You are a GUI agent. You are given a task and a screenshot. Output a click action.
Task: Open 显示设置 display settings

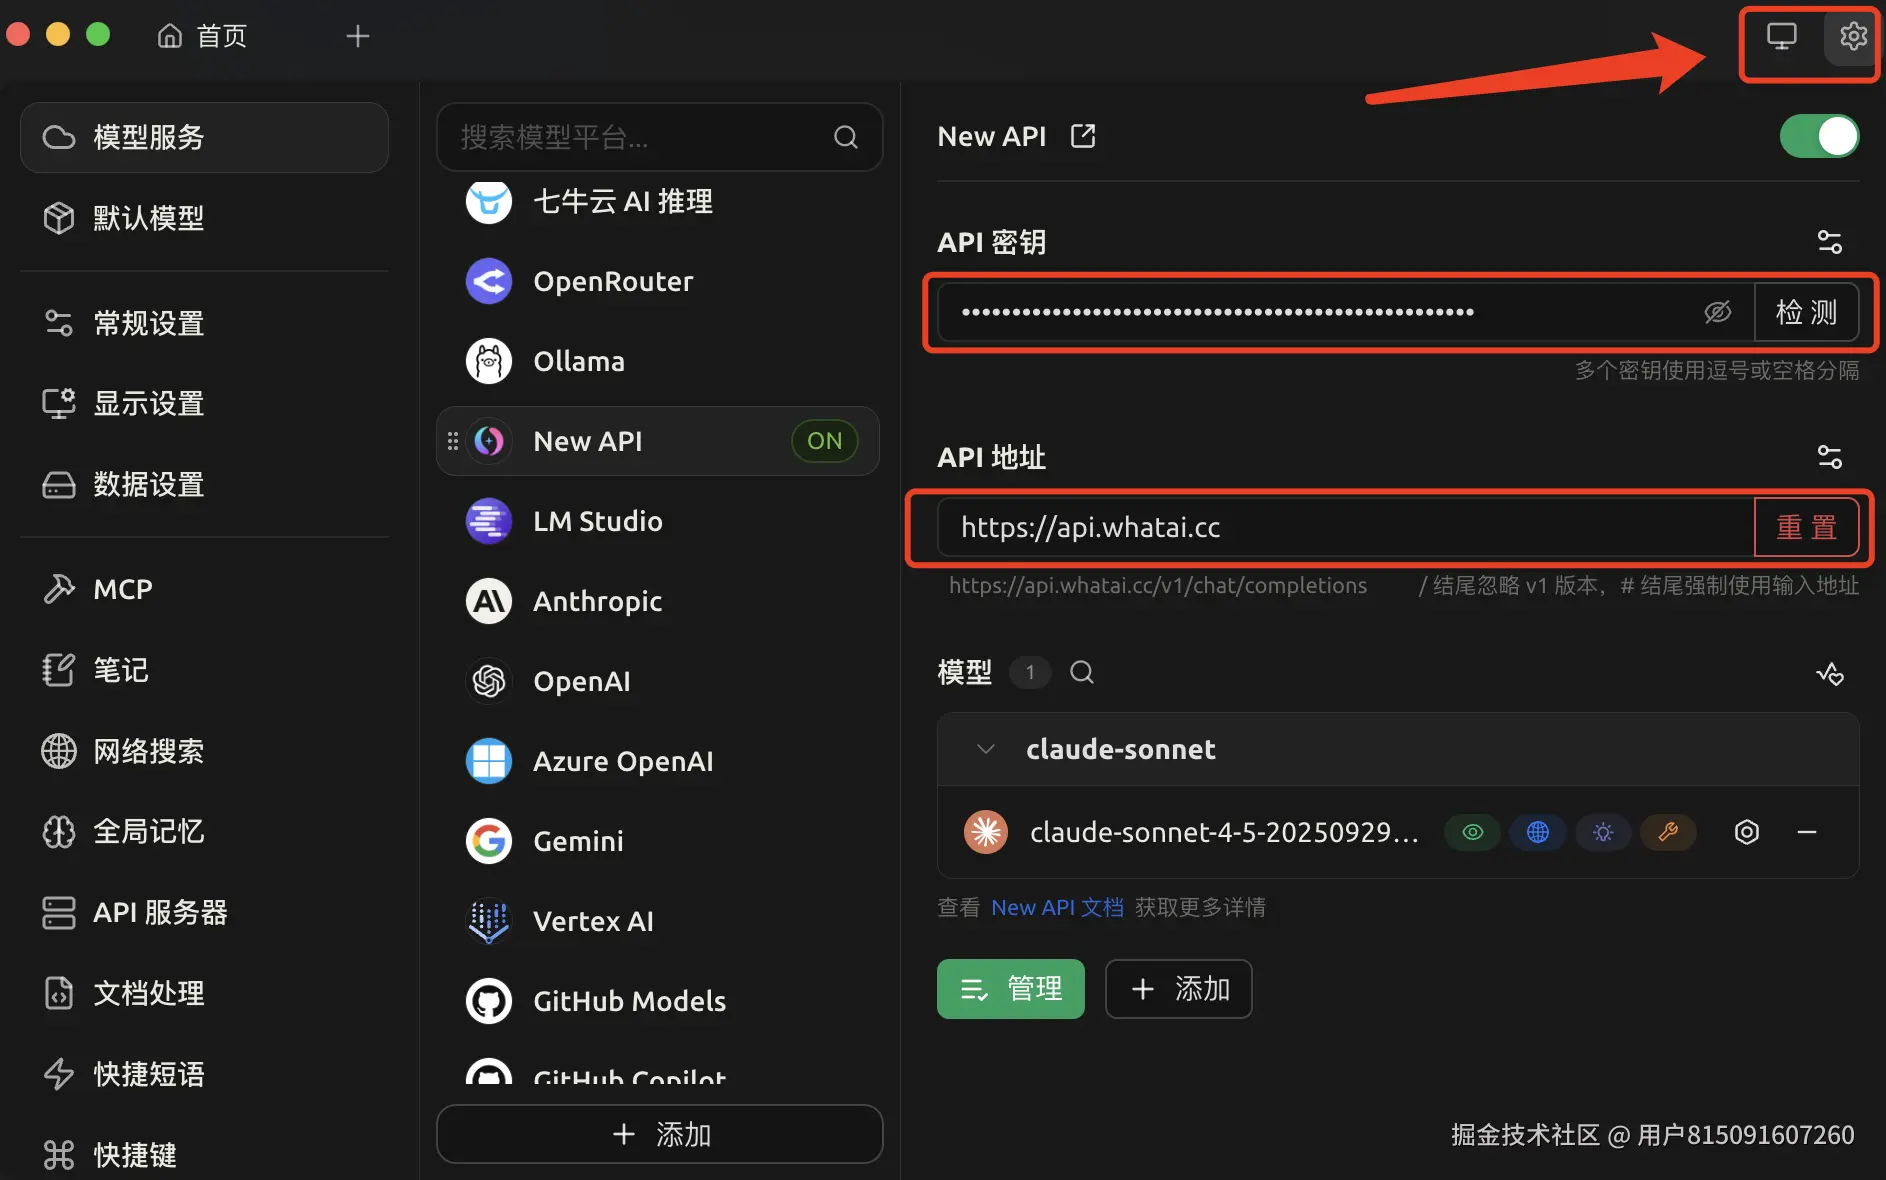[x=148, y=403]
